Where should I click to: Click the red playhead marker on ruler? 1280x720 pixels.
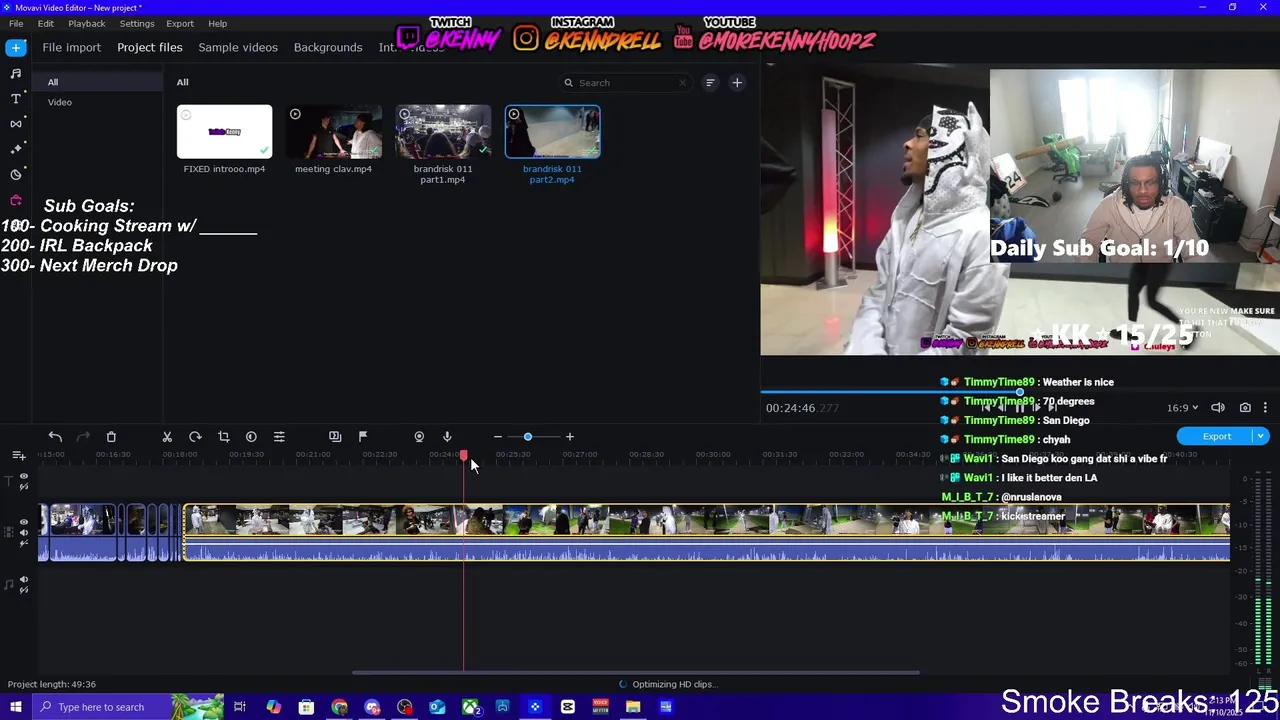point(464,456)
